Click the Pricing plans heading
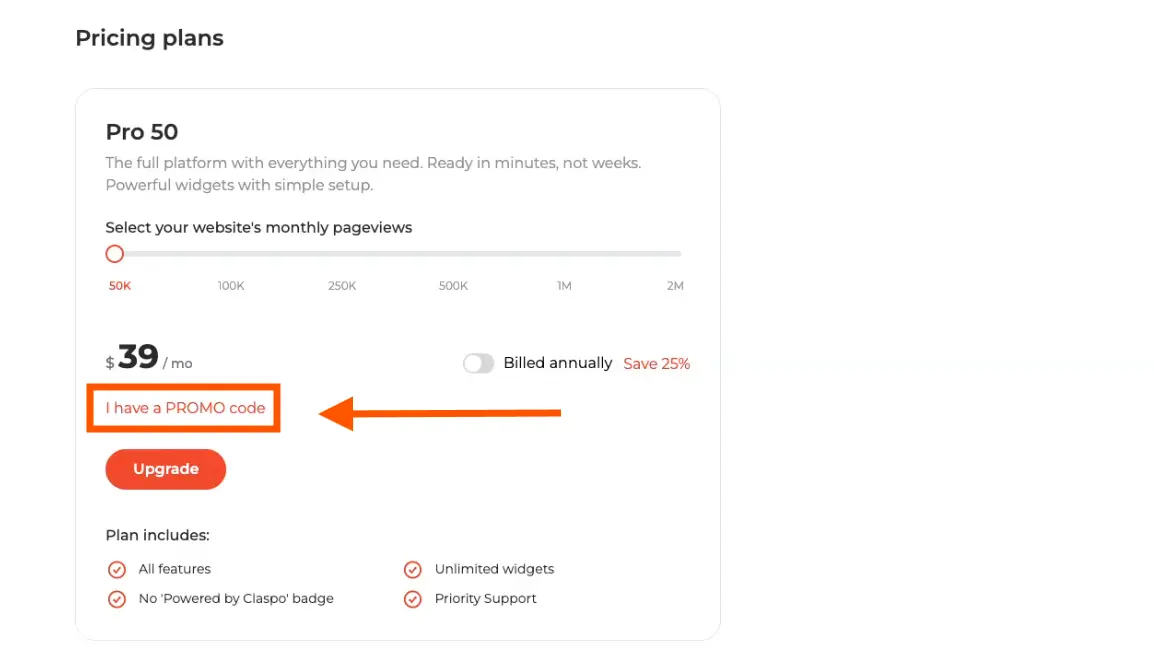1154x668 pixels. [149, 39]
